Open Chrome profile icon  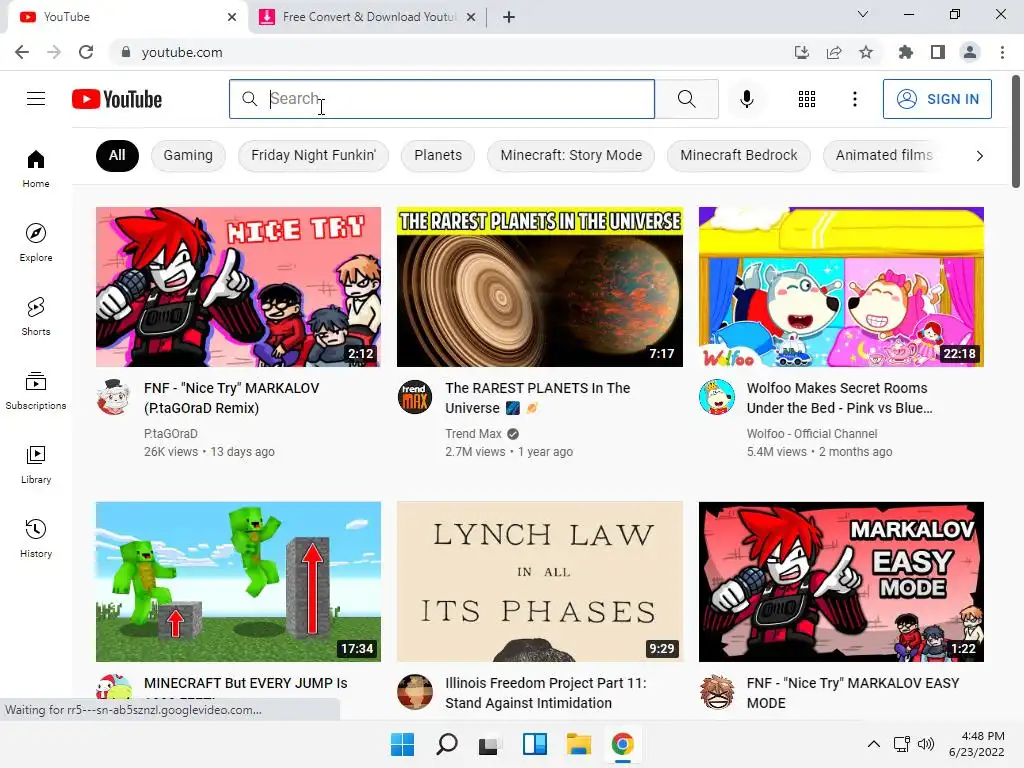coord(970,52)
